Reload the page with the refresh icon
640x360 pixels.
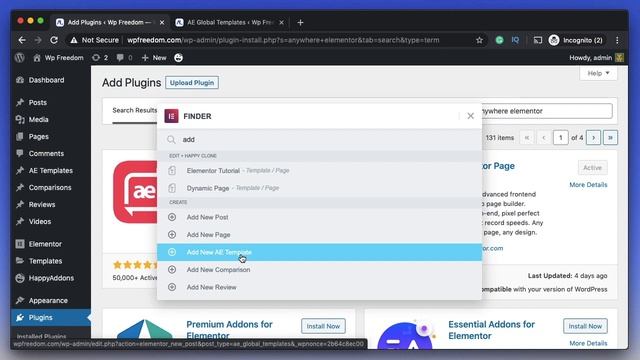point(54,40)
